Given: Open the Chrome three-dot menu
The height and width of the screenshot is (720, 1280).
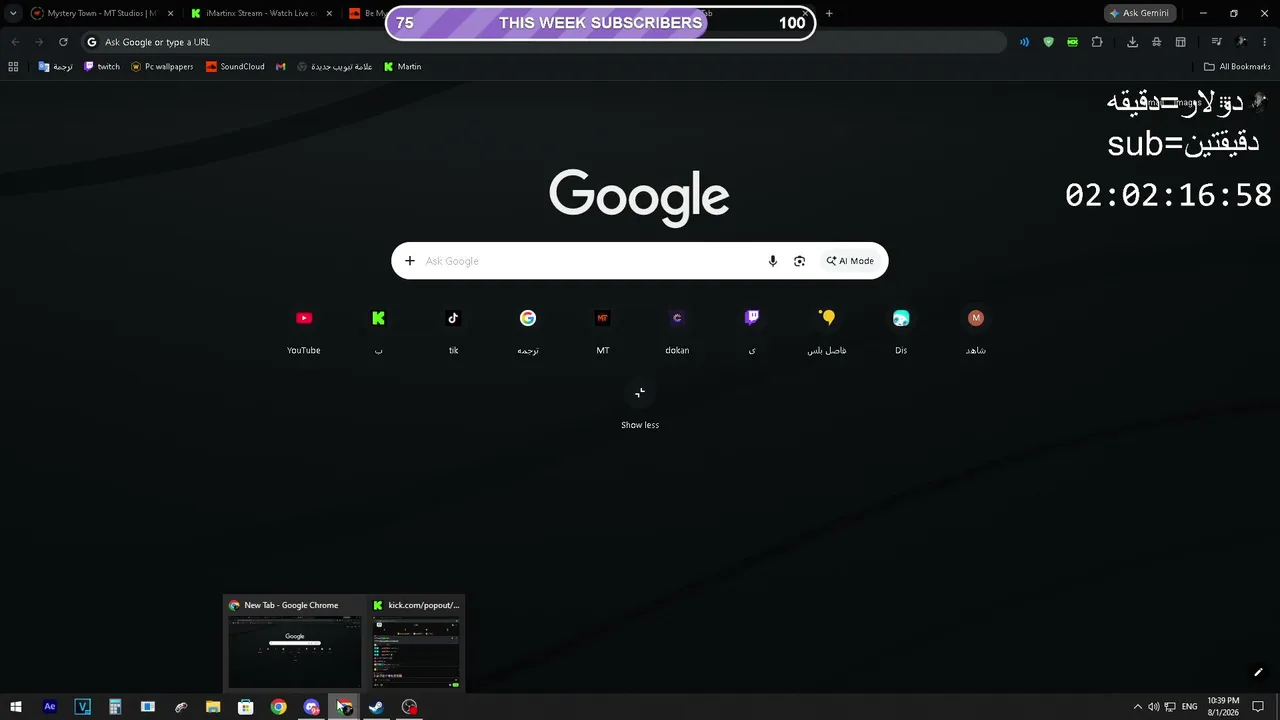Looking at the screenshot, I should 1263,42.
